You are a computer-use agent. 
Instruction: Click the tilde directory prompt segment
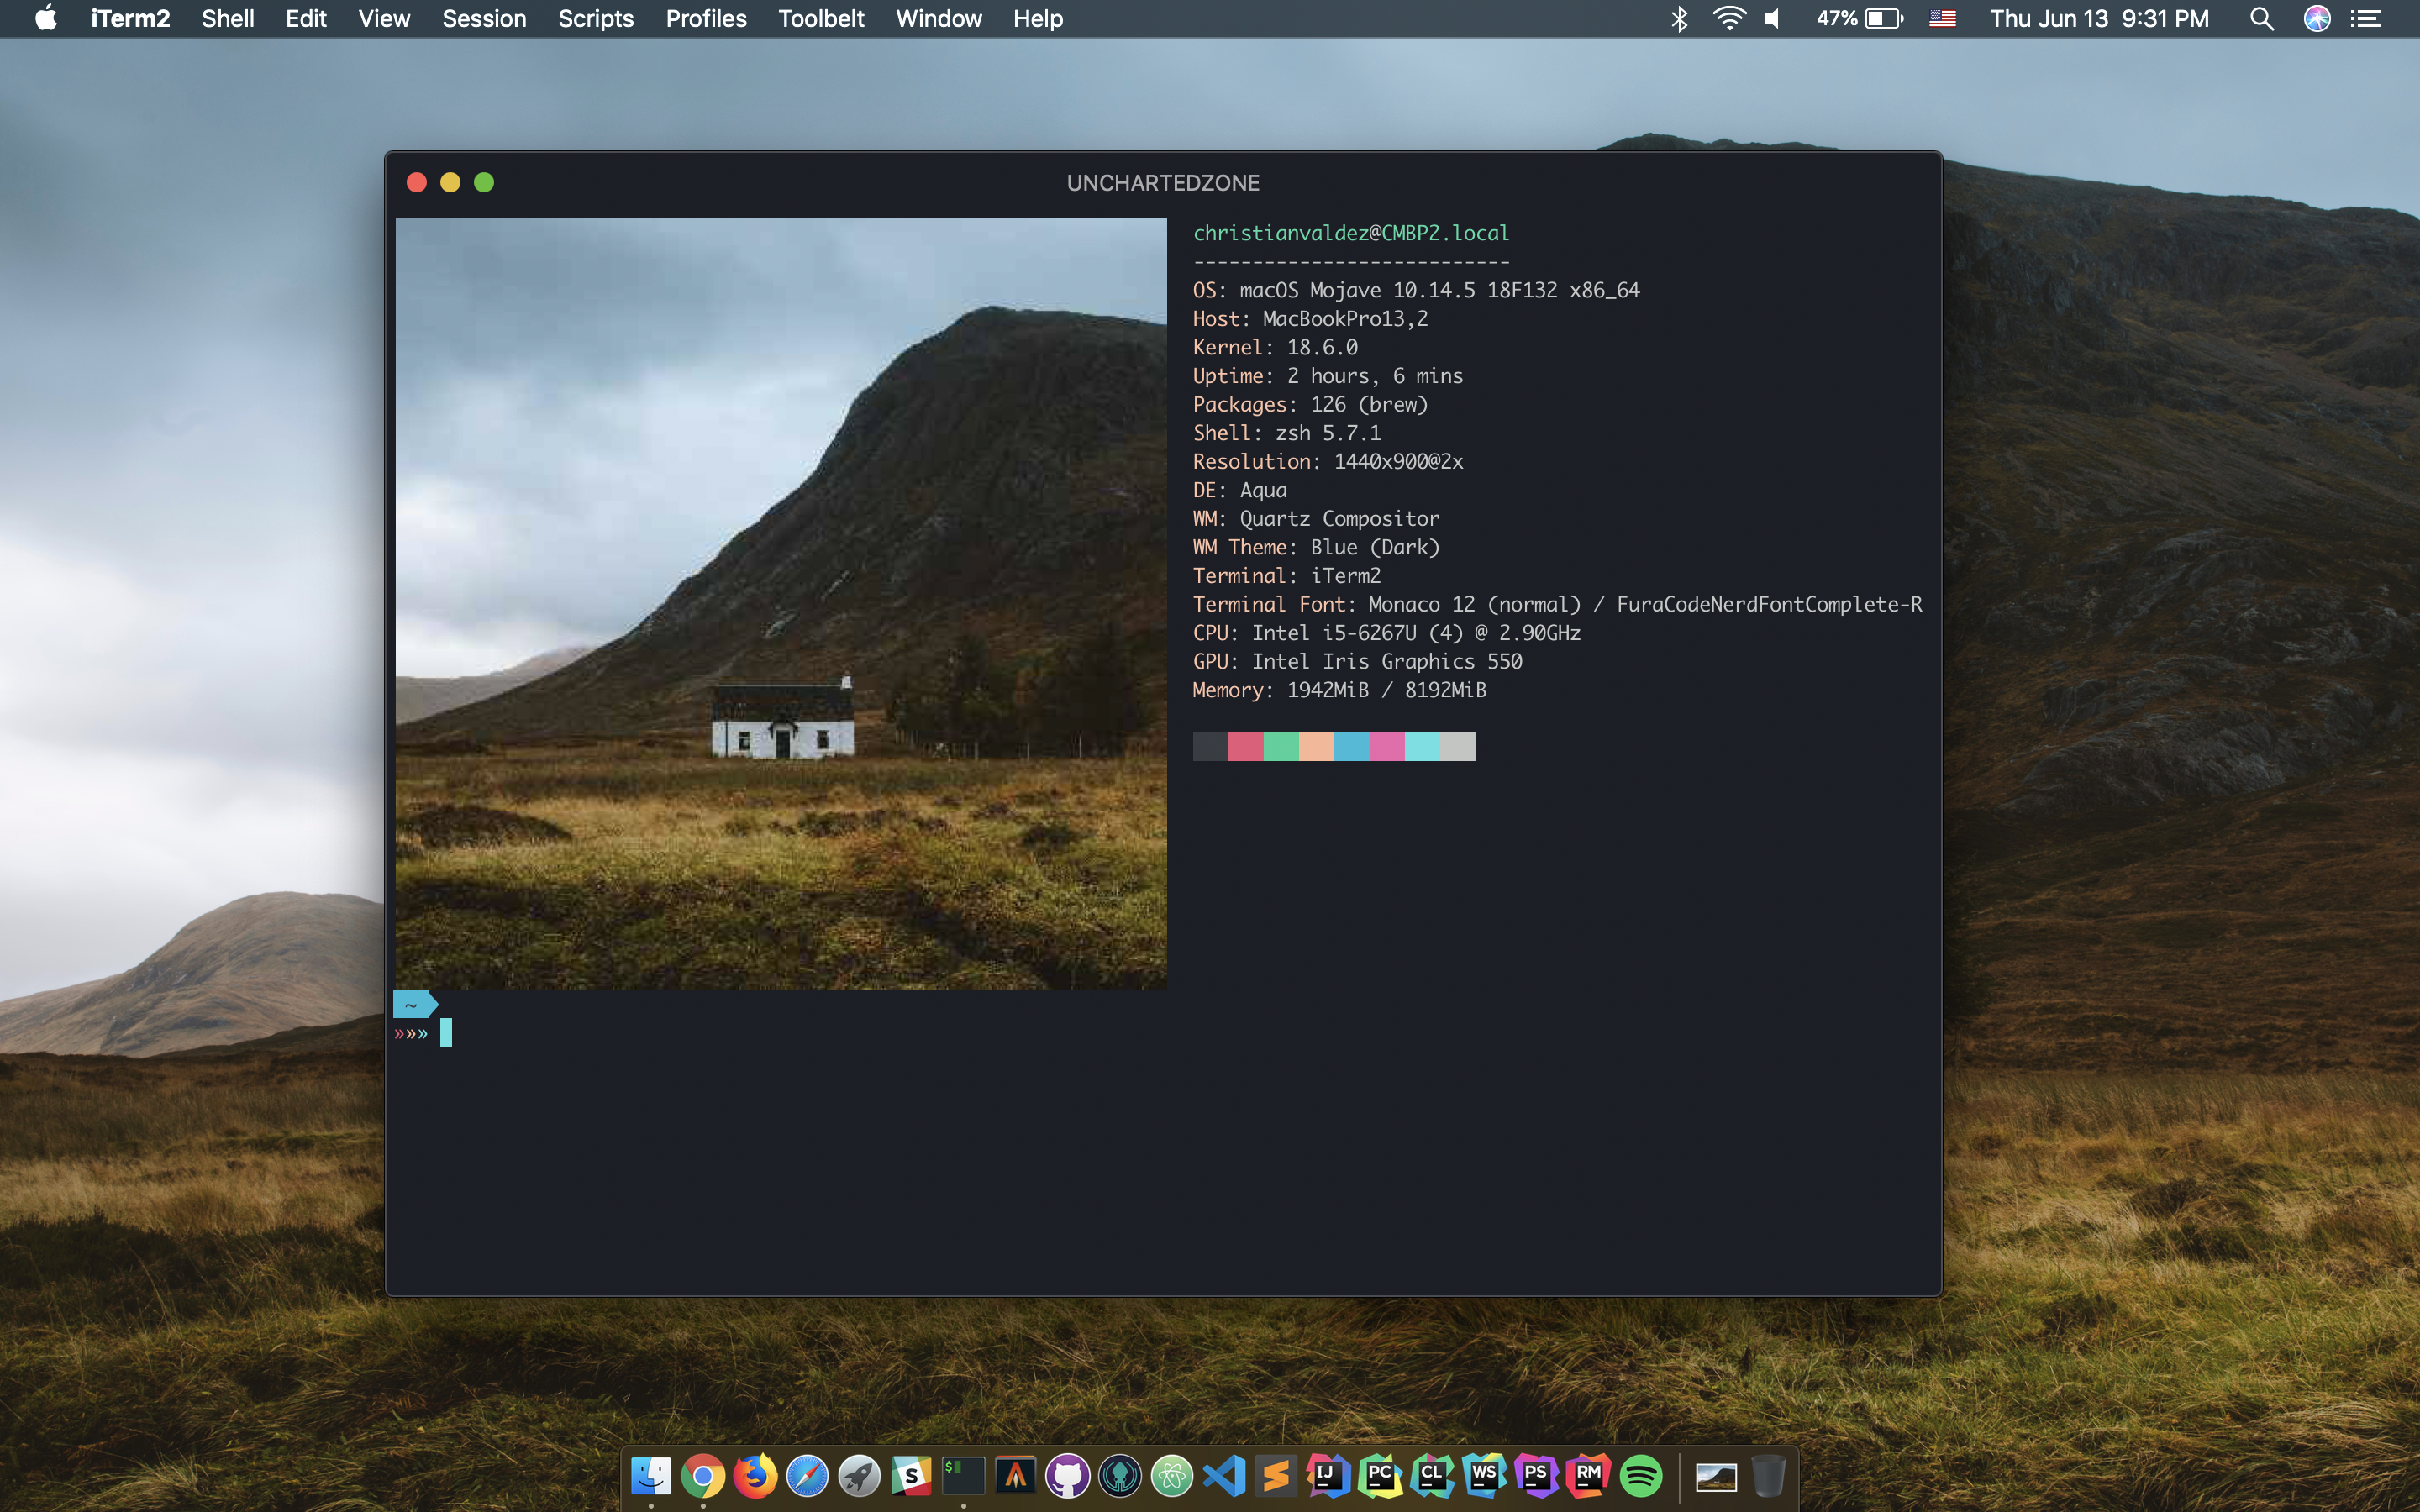pos(413,1004)
